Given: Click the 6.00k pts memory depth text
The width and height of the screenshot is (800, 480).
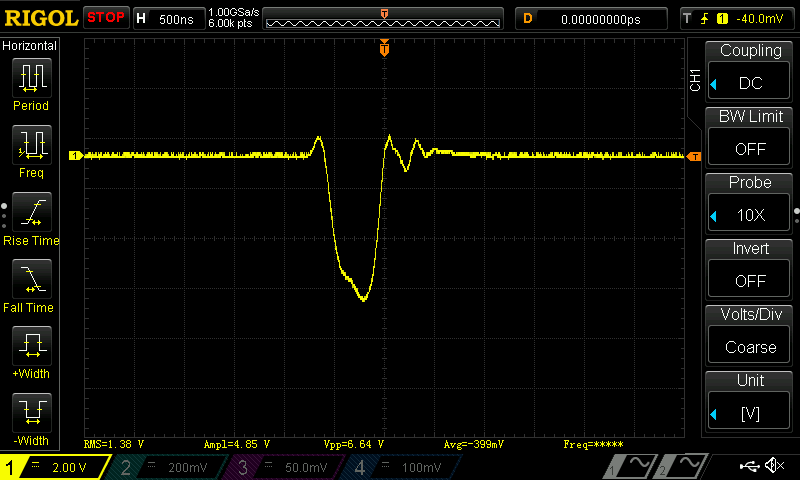Looking at the screenshot, I should 230,23.
